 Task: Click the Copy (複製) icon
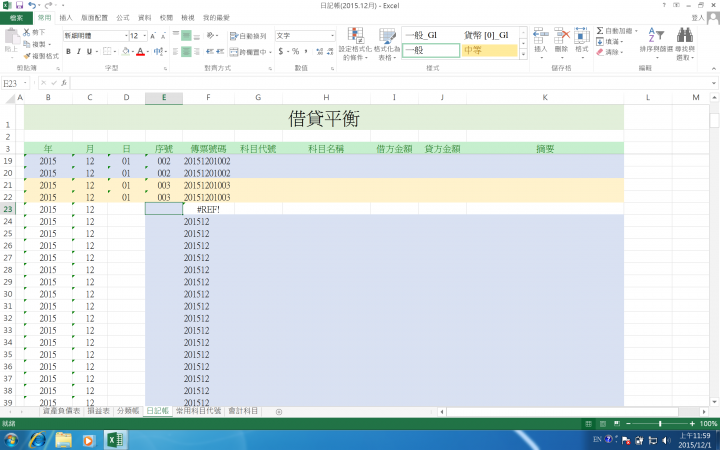click(x=27, y=44)
